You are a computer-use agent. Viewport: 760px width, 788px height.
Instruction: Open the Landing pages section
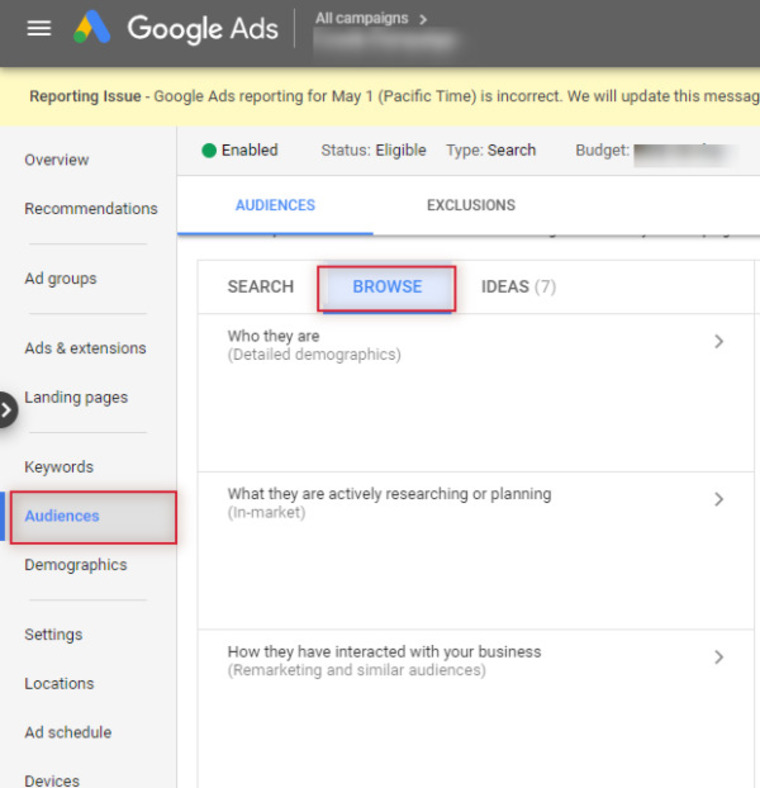coord(76,398)
